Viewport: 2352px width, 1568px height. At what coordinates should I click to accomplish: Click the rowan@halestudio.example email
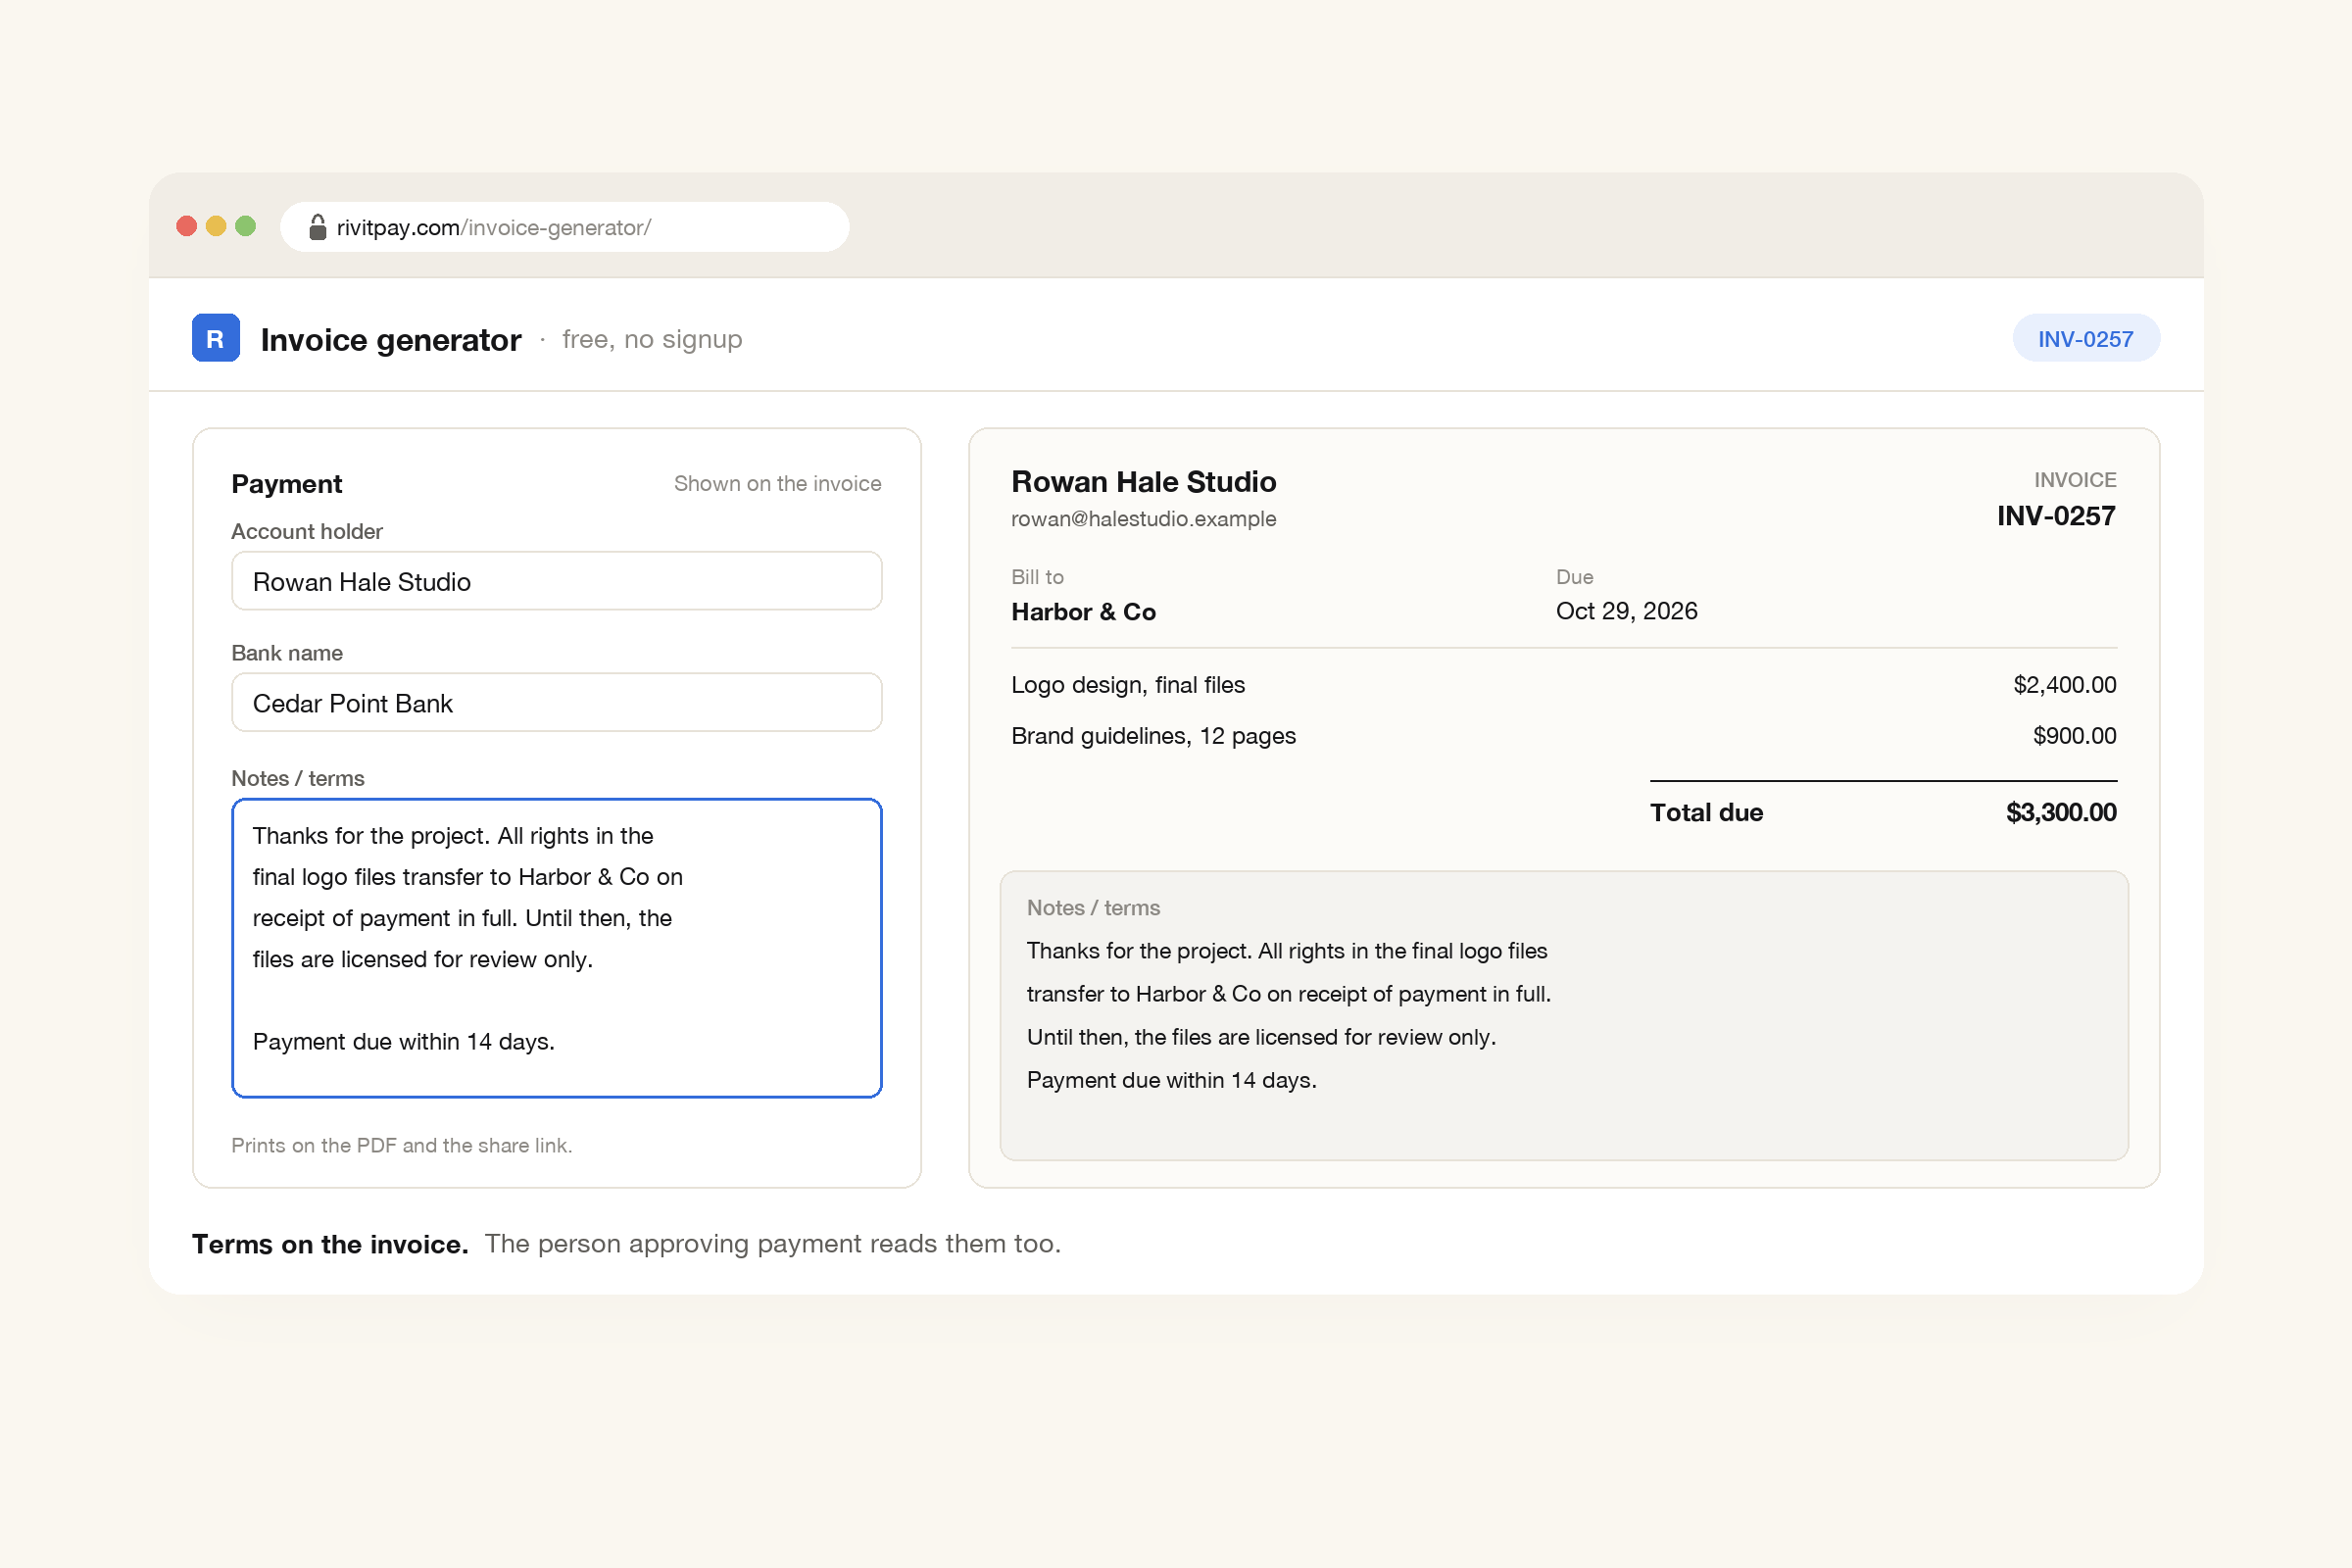1144,519
